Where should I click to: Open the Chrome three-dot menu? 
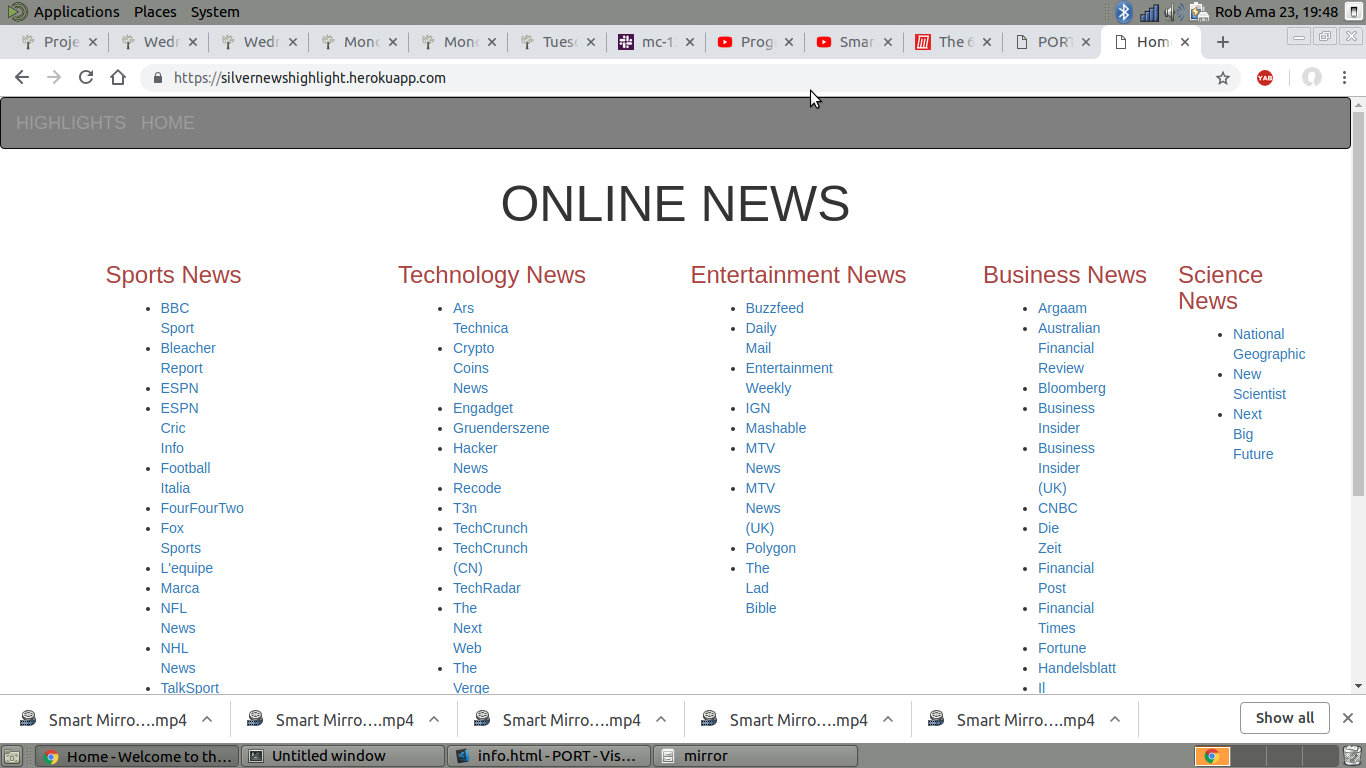point(1345,78)
